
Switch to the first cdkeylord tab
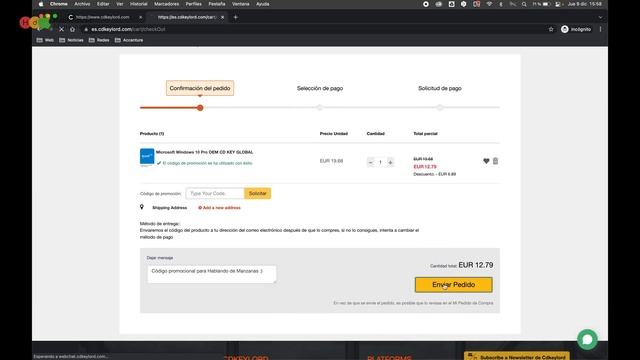coord(103,17)
